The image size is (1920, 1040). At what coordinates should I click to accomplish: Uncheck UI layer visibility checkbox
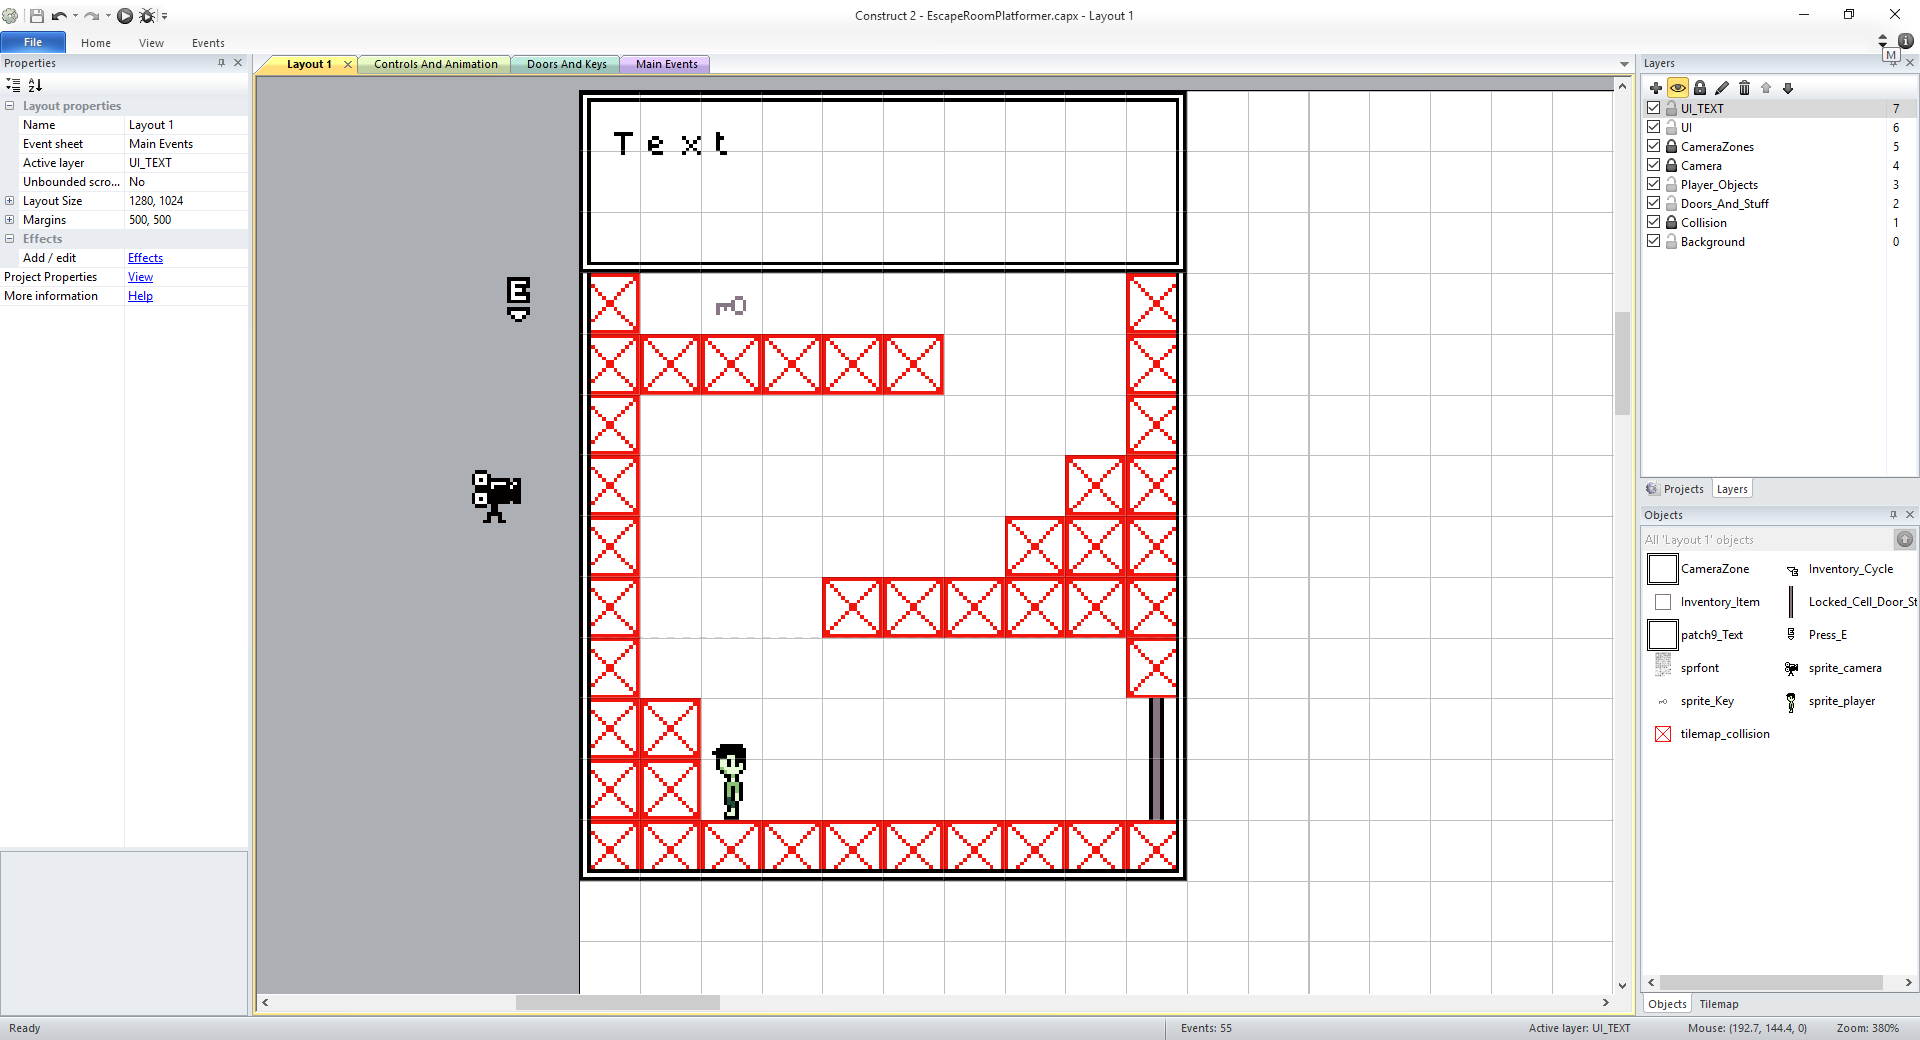pos(1654,127)
